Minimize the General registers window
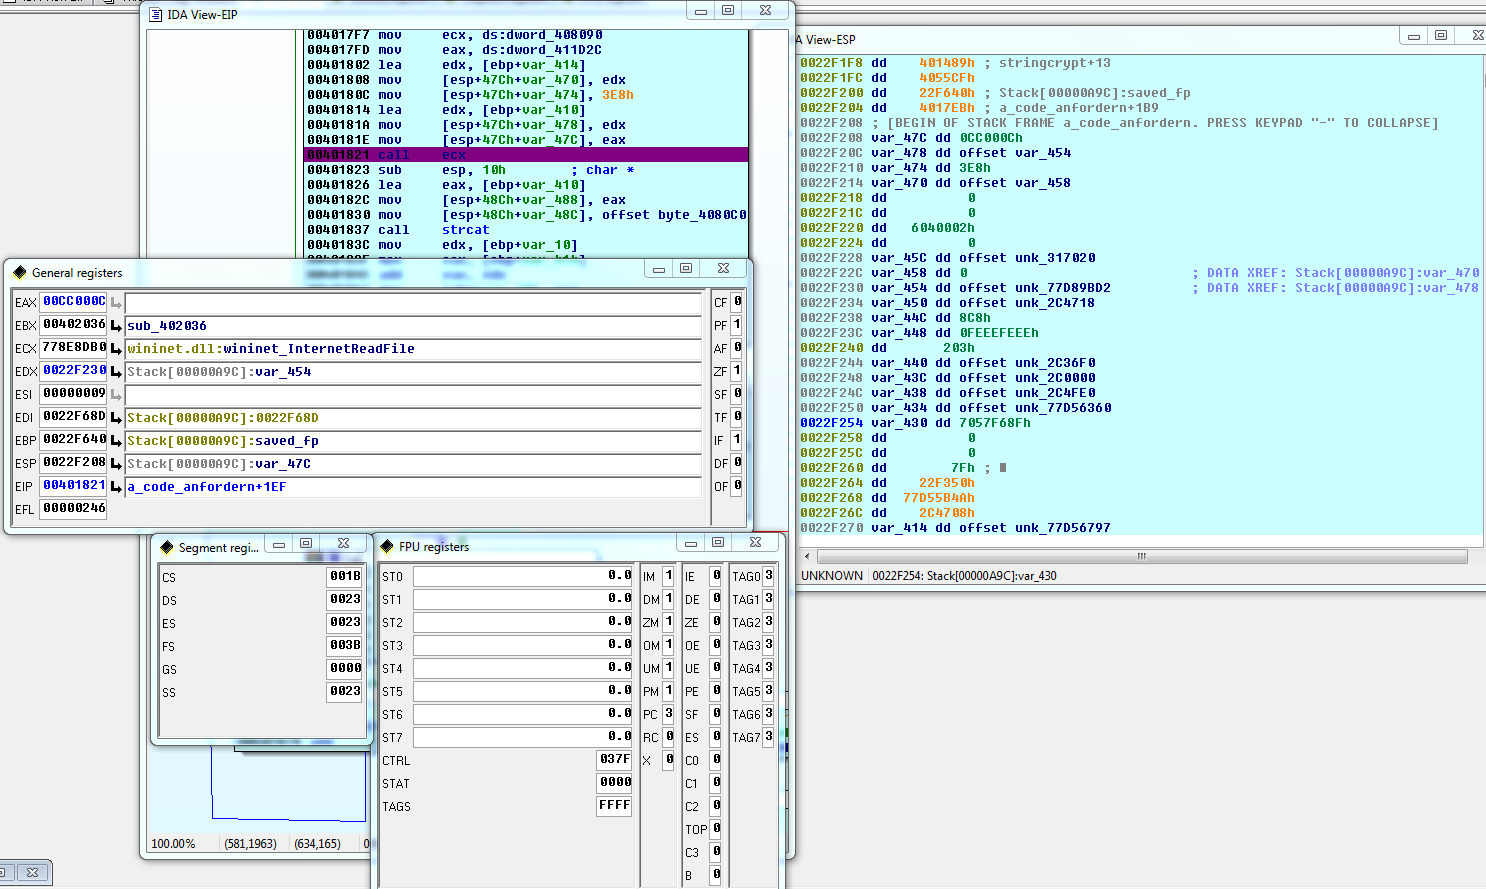 pyautogui.click(x=659, y=269)
